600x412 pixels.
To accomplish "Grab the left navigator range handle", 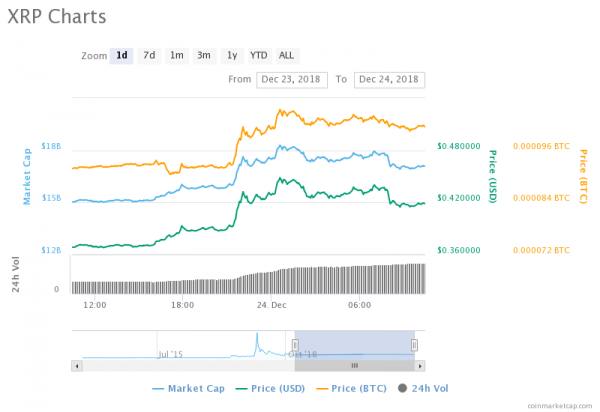I will [x=295, y=345].
